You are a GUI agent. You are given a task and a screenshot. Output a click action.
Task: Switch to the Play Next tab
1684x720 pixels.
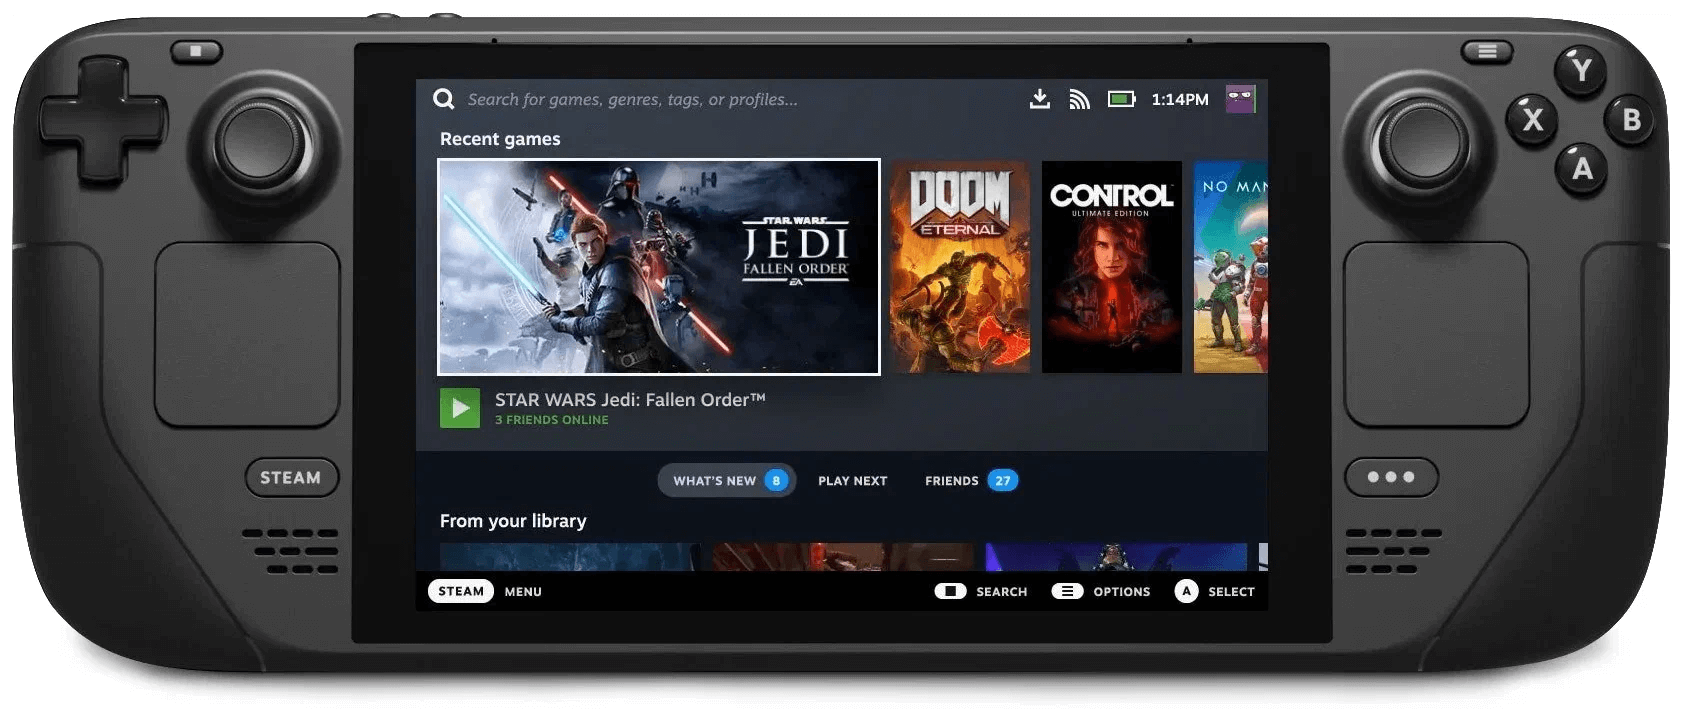852,481
